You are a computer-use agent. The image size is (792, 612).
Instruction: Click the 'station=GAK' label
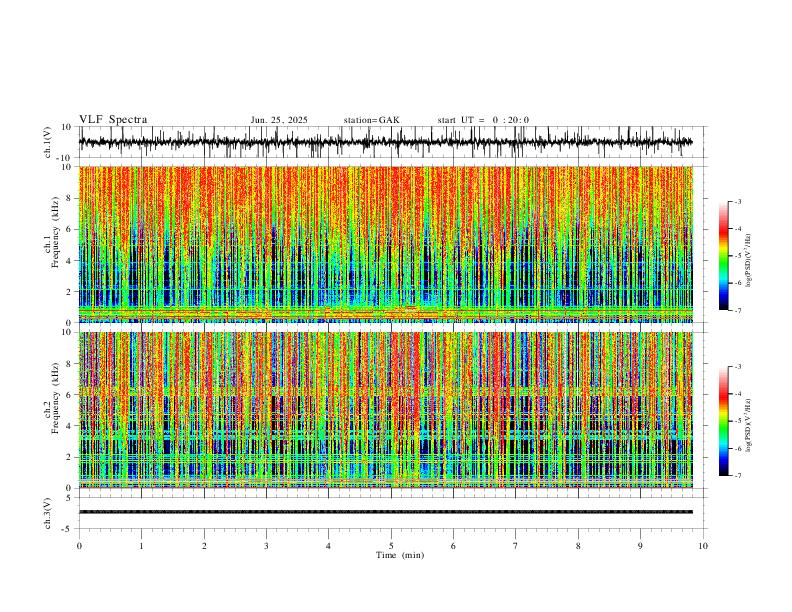click(x=371, y=120)
